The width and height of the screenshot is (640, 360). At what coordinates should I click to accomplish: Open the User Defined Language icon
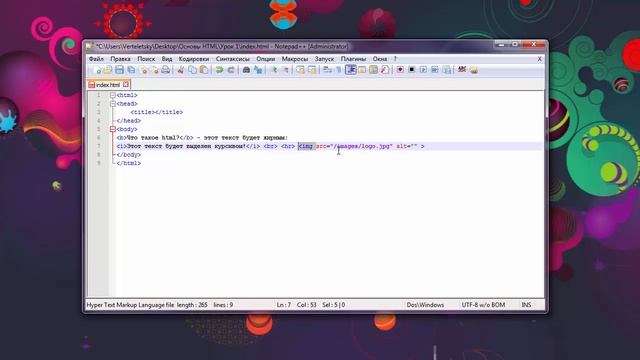pyautogui.click(x=362, y=70)
